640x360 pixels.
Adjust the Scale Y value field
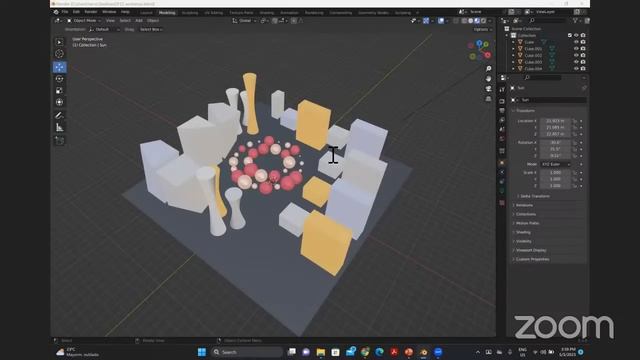coord(555,179)
